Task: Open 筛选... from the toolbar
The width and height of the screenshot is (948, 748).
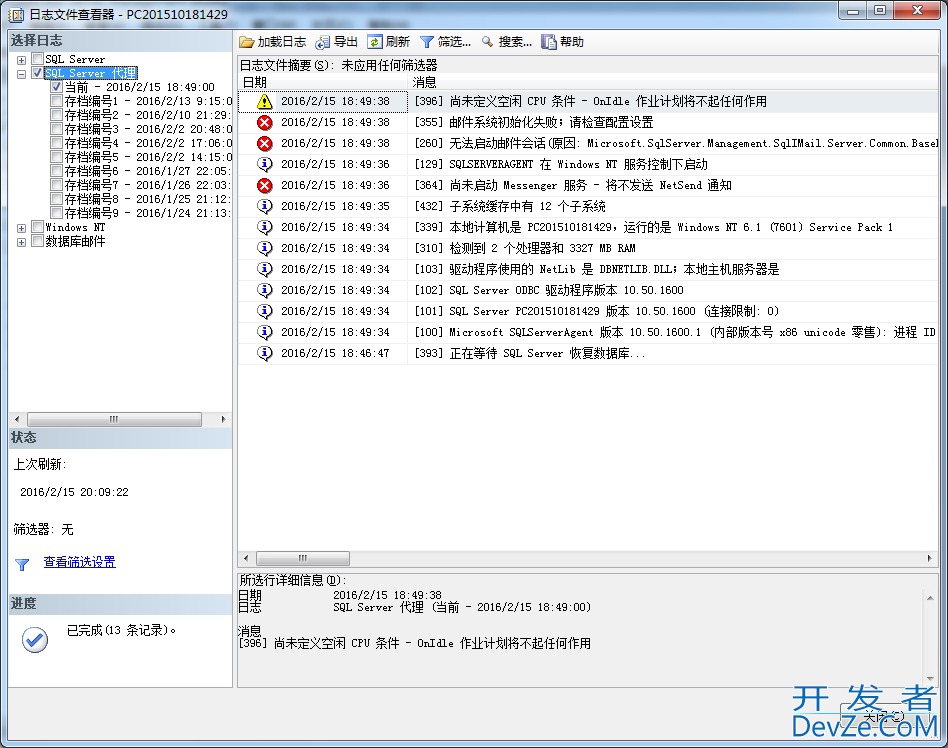Action: 454,42
